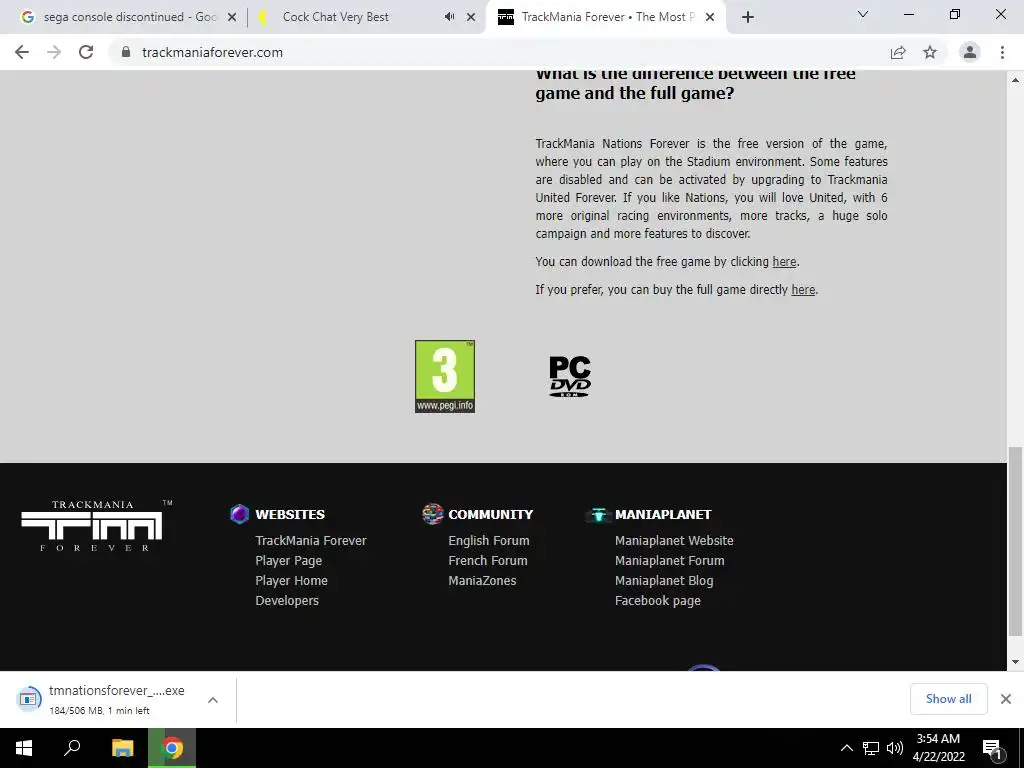The height and width of the screenshot is (768, 1024).
Task: Click the Maniaplanet section icon
Action: 598,515
